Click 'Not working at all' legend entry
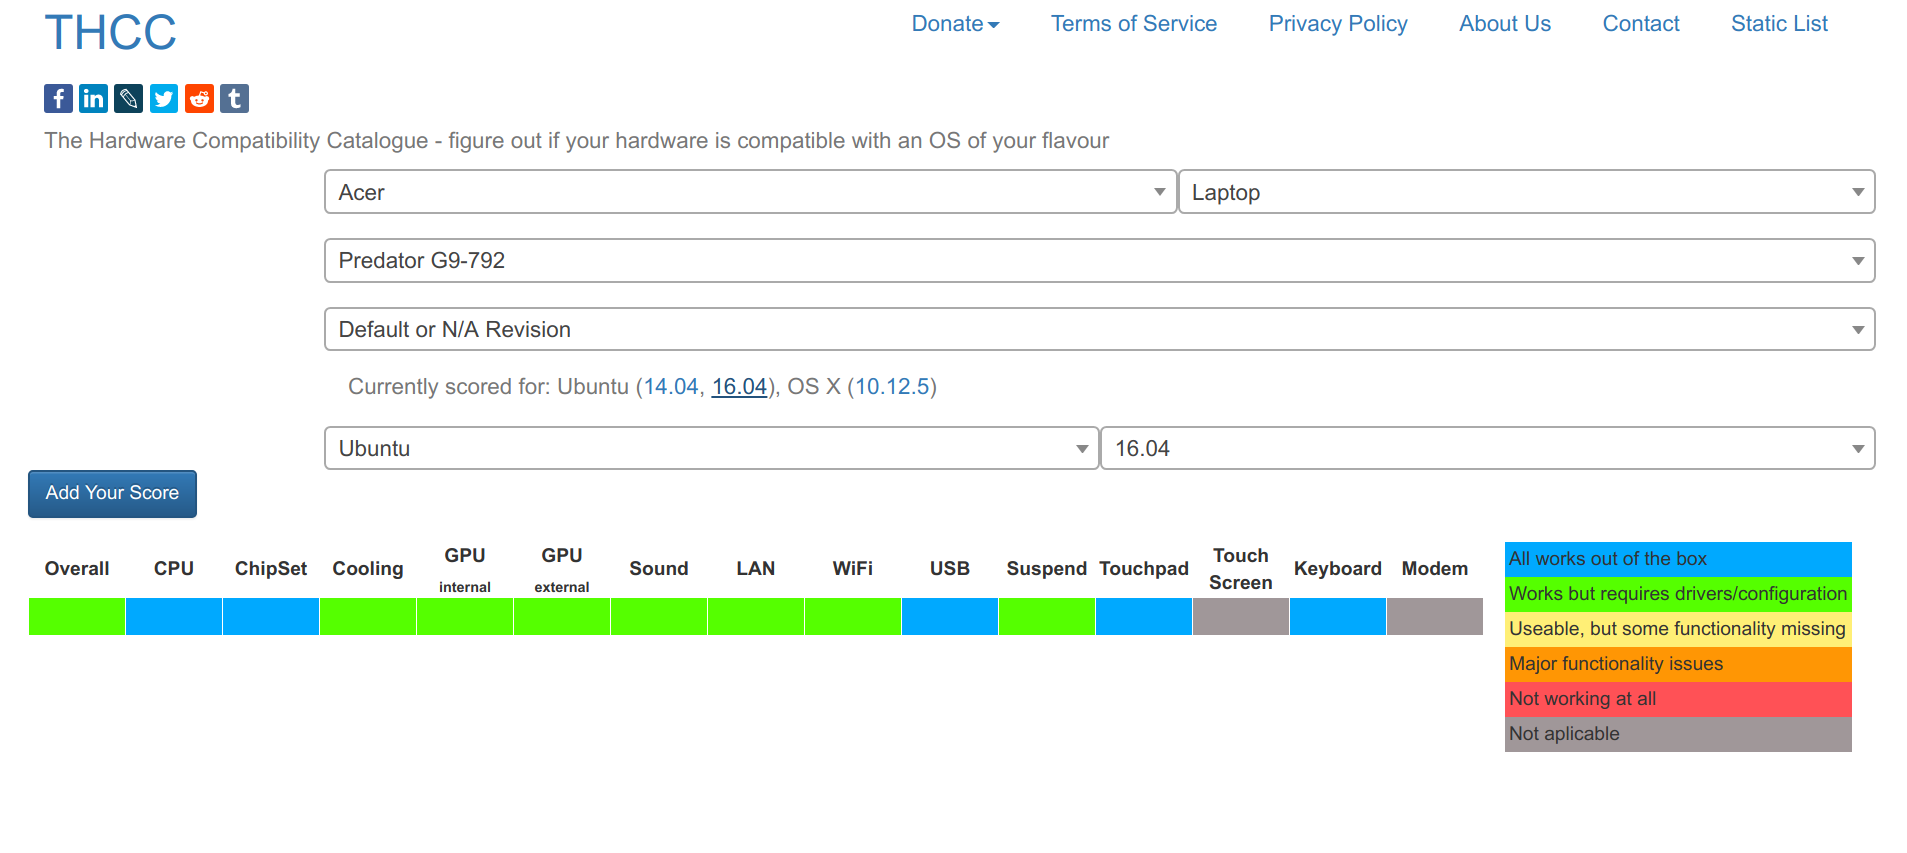1907x853 pixels. 1678,699
